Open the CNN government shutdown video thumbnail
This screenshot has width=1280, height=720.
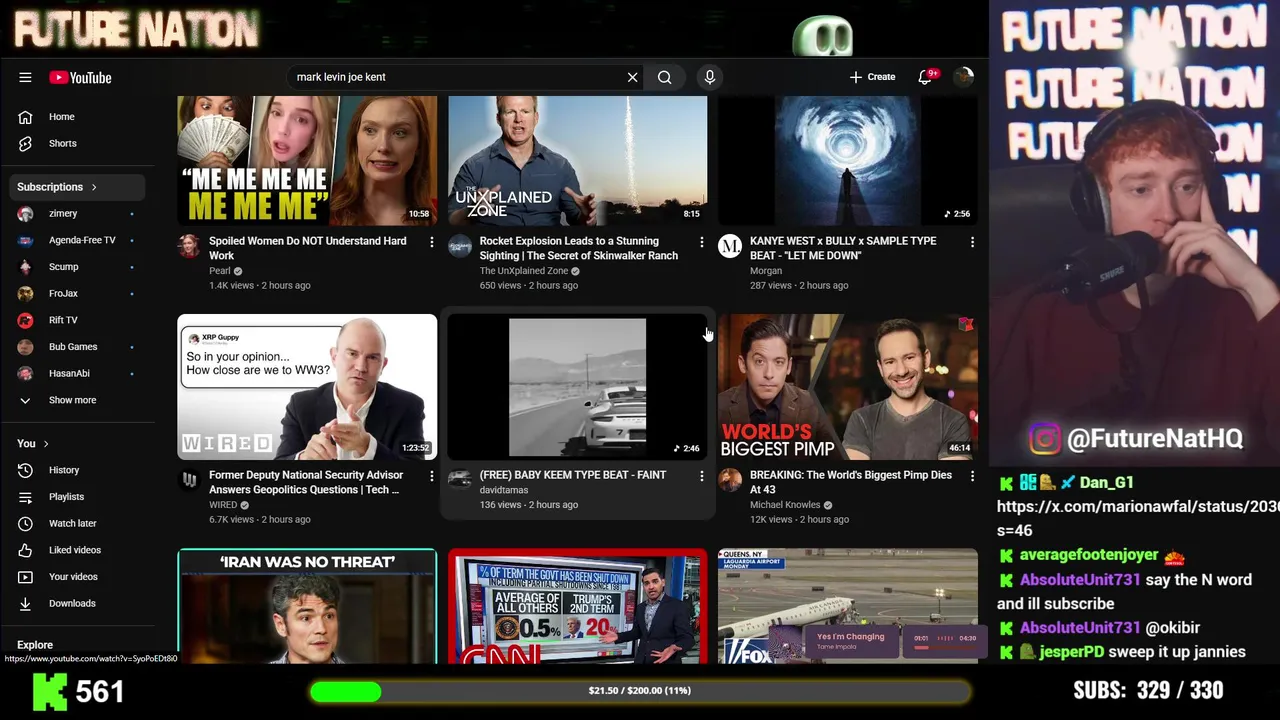(x=577, y=606)
